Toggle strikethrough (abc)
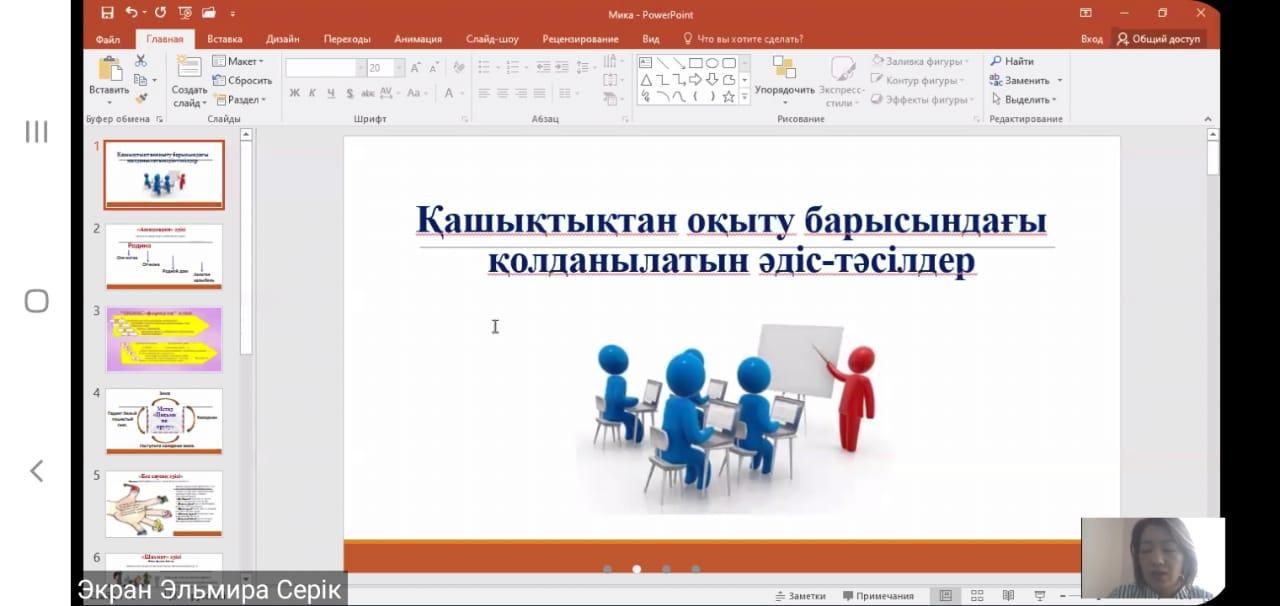 pos(367,93)
